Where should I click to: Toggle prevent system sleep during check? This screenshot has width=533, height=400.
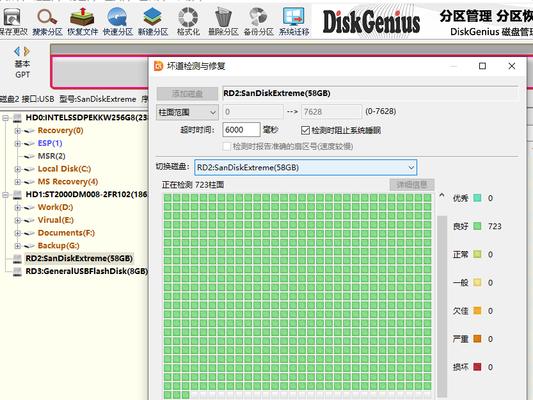[x=305, y=130]
